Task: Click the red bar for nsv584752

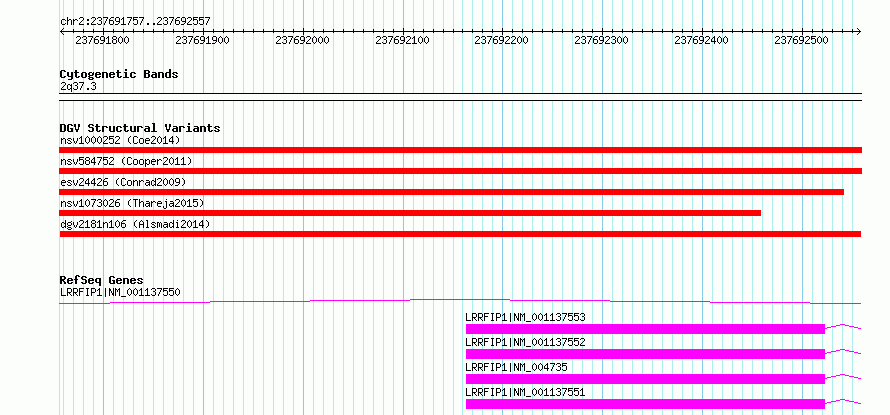Action: pyautogui.click(x=460, y=171)
